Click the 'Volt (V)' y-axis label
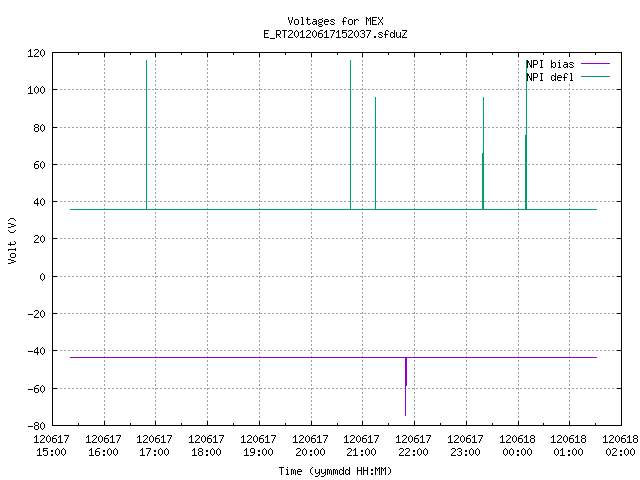Viewport: 640px width, 480px height. pos(12,240)
